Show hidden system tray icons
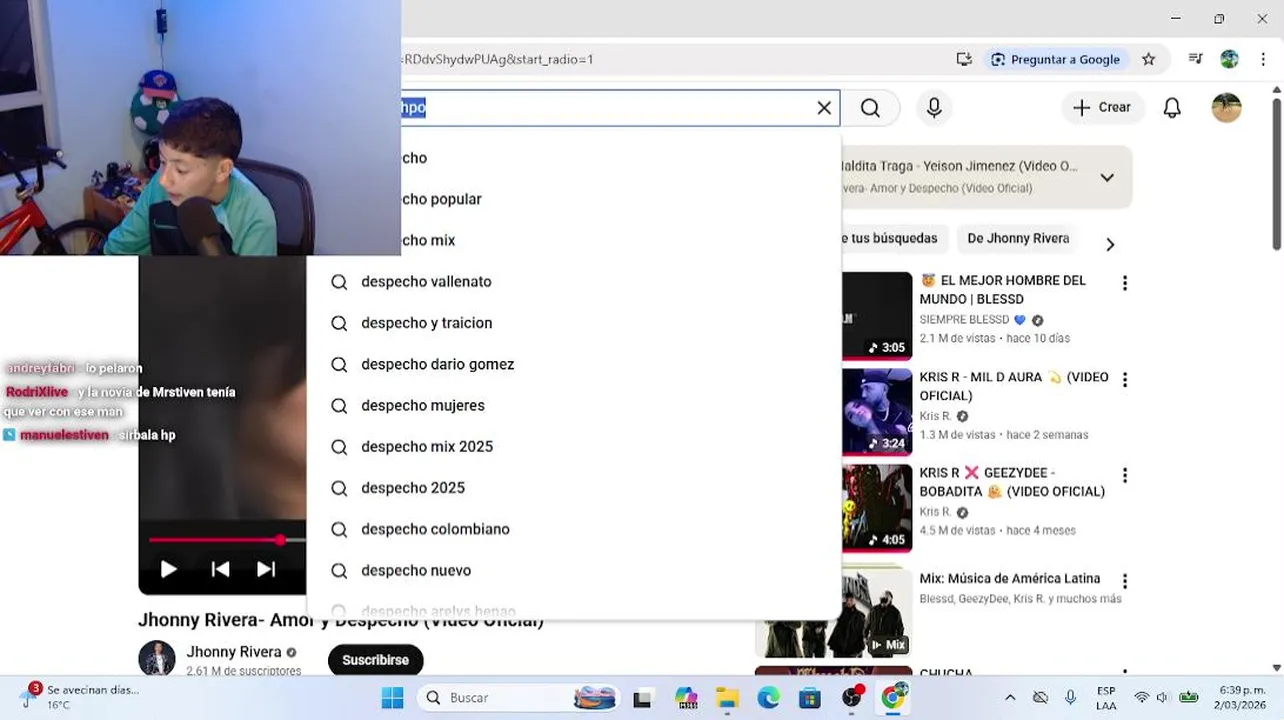The height and width of the screenshot is (720, 1284). 1010,698
